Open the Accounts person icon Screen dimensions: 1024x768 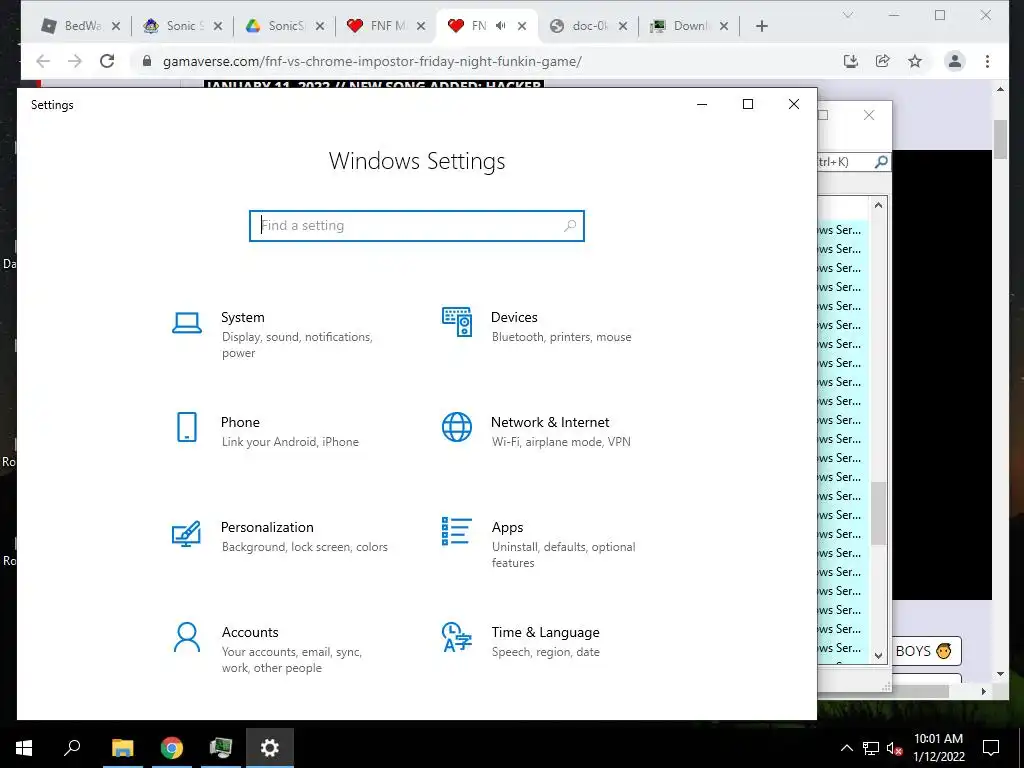click(187, 637)
